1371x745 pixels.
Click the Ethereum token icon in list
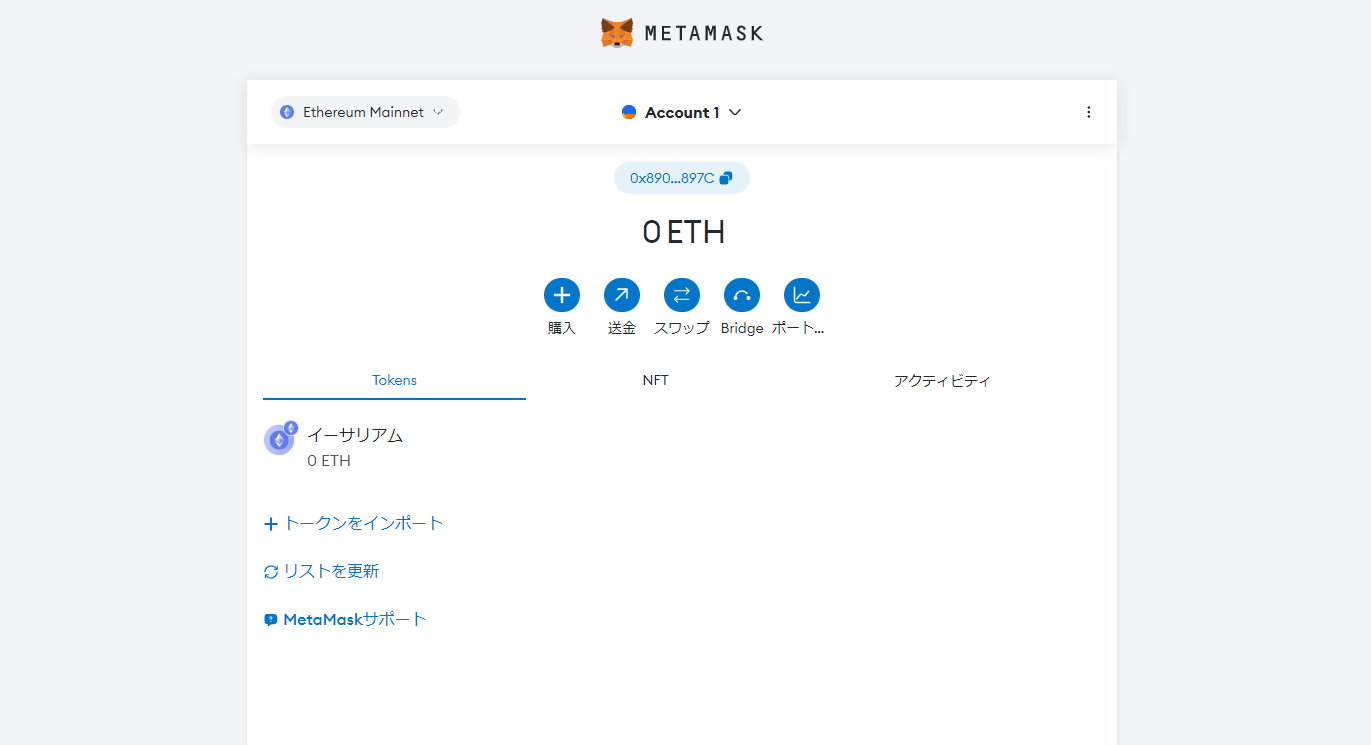[x=279, y=439]
